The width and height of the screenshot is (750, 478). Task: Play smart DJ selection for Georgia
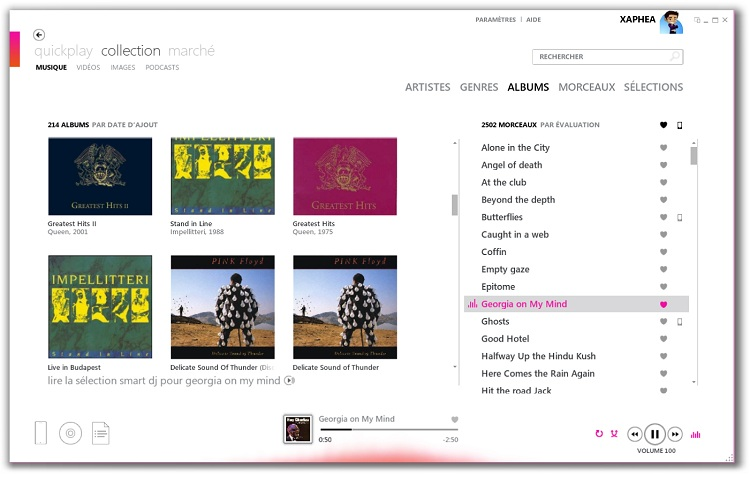(x=289, y=380)
